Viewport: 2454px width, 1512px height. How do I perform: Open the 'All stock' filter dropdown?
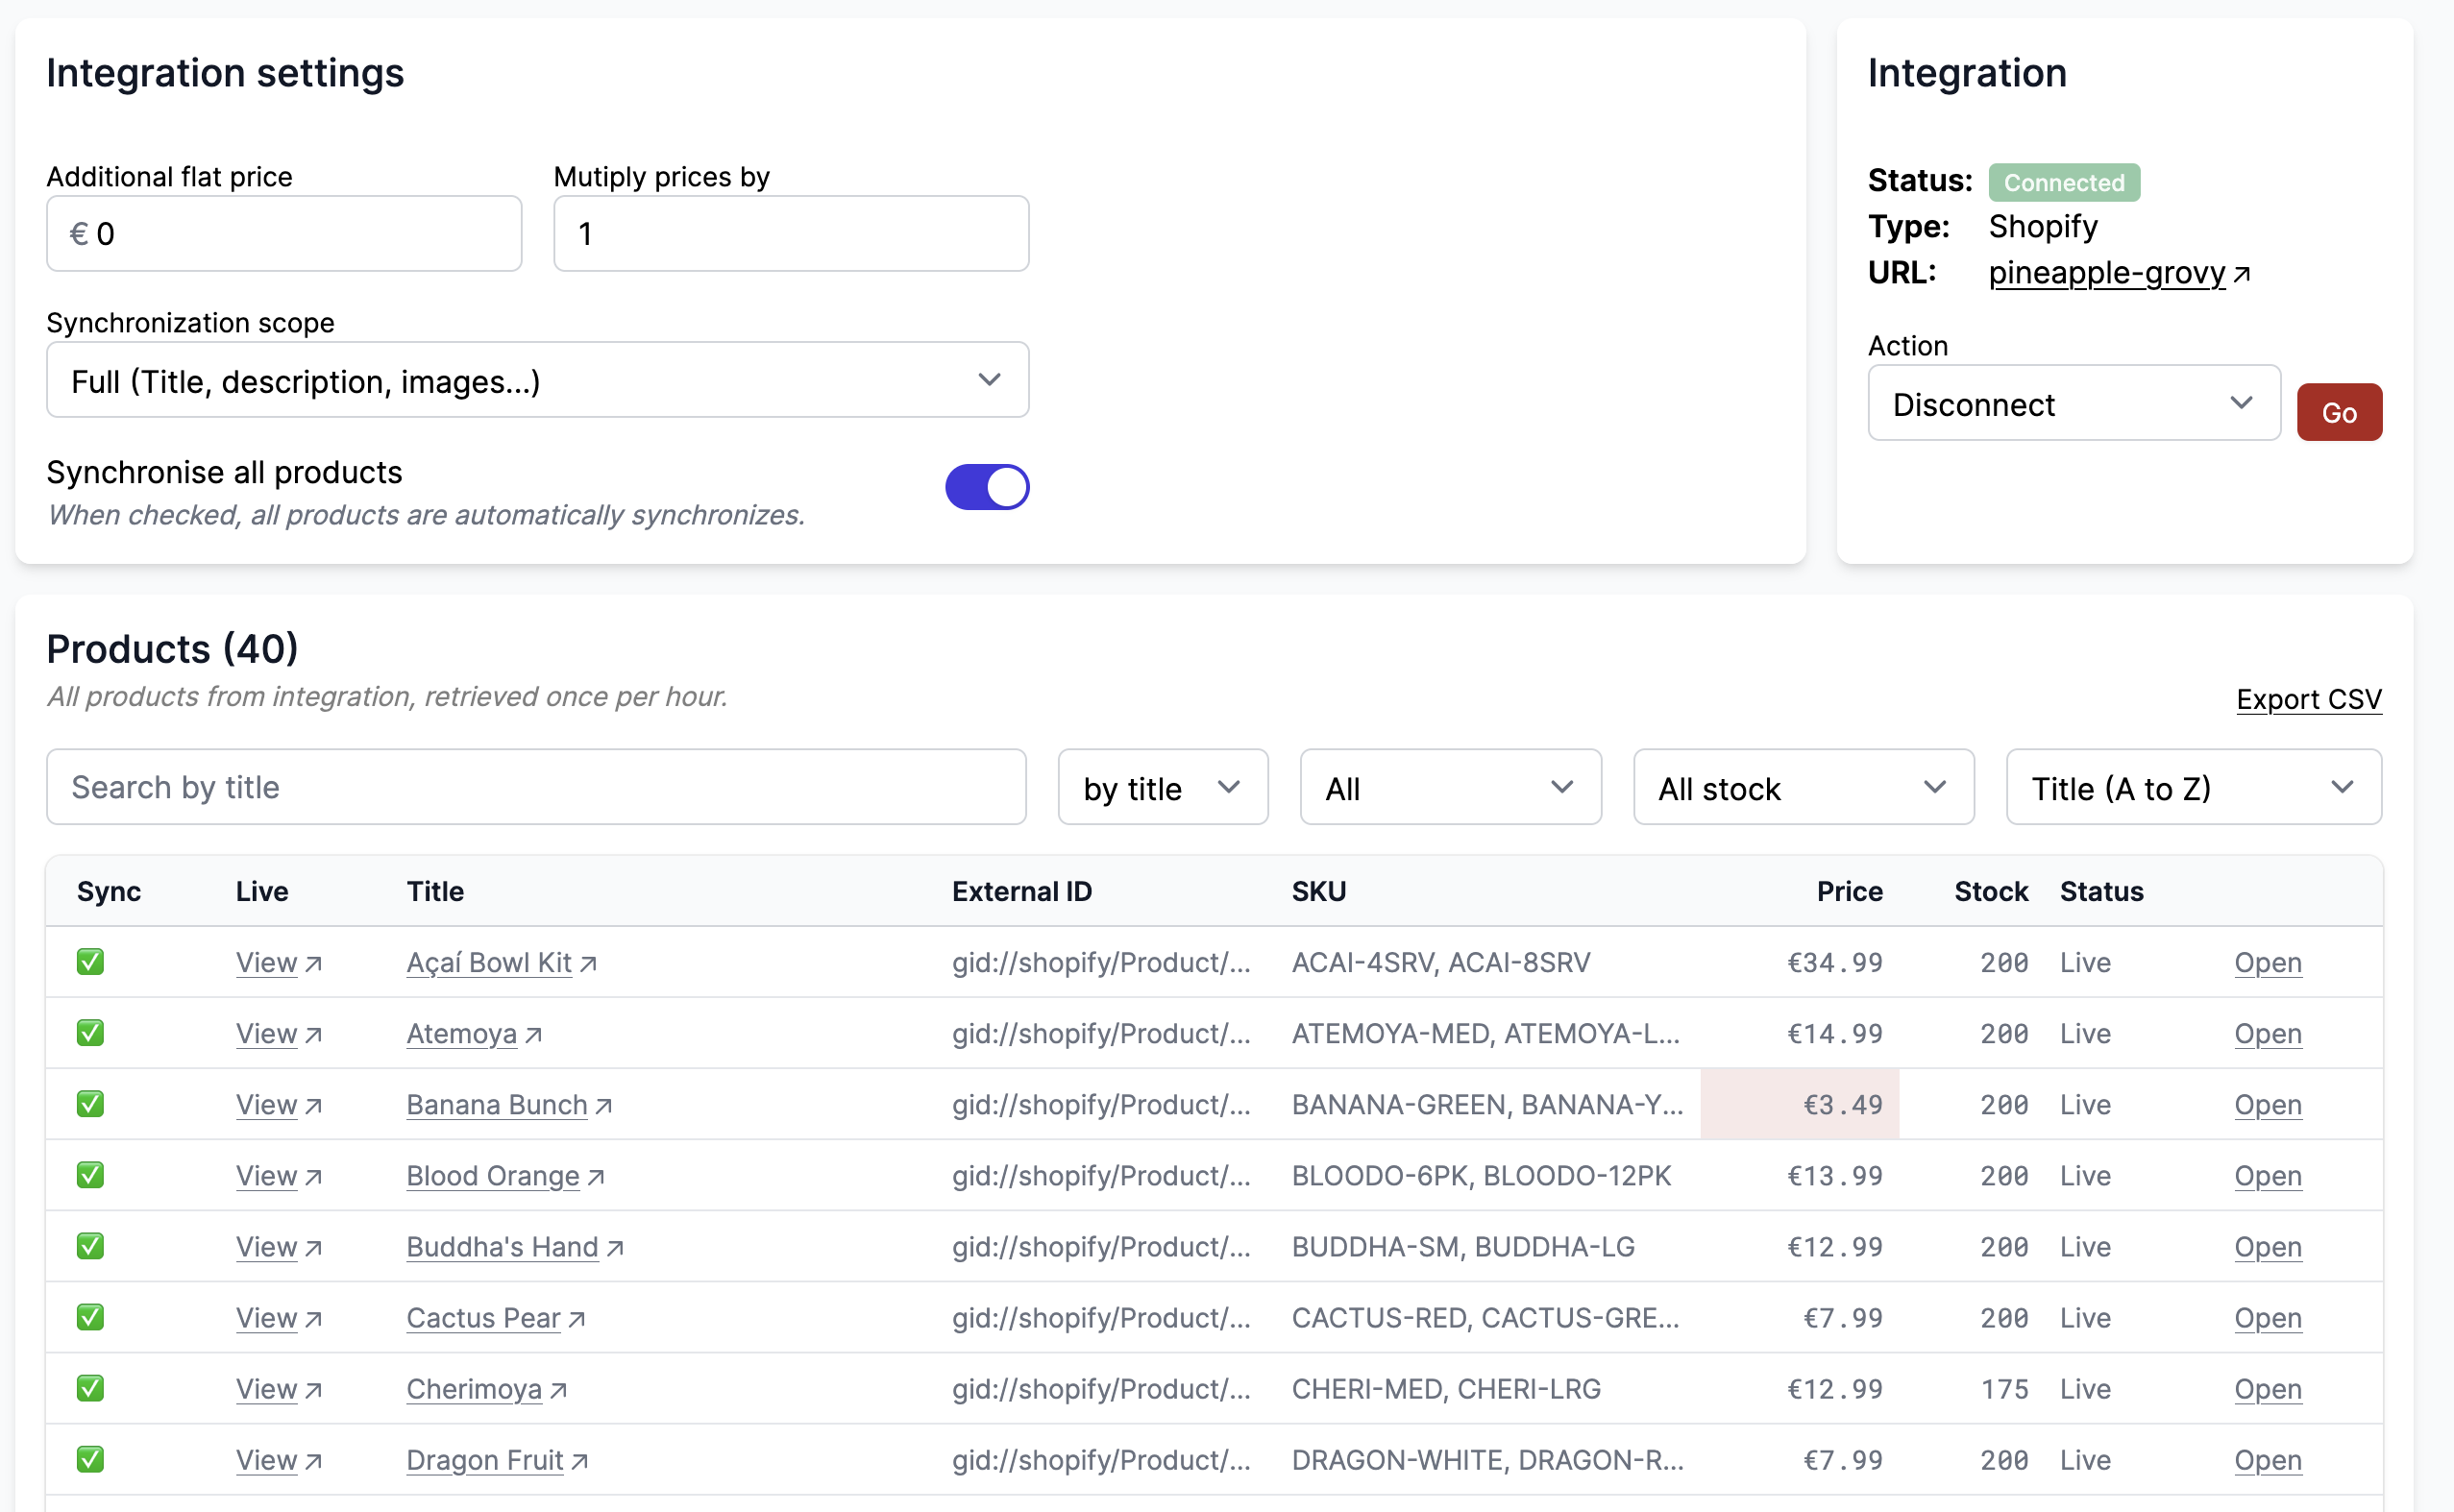(1802, 787)
